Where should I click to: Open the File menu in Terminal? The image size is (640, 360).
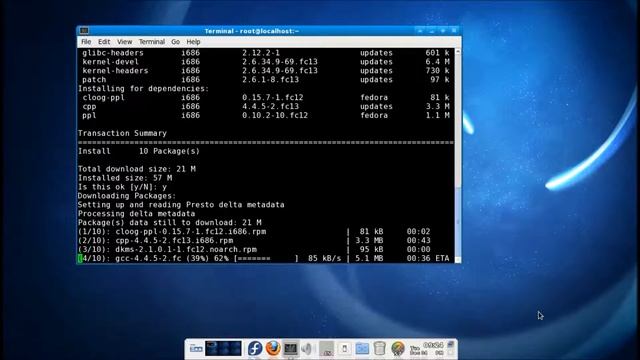pos(86,42)
